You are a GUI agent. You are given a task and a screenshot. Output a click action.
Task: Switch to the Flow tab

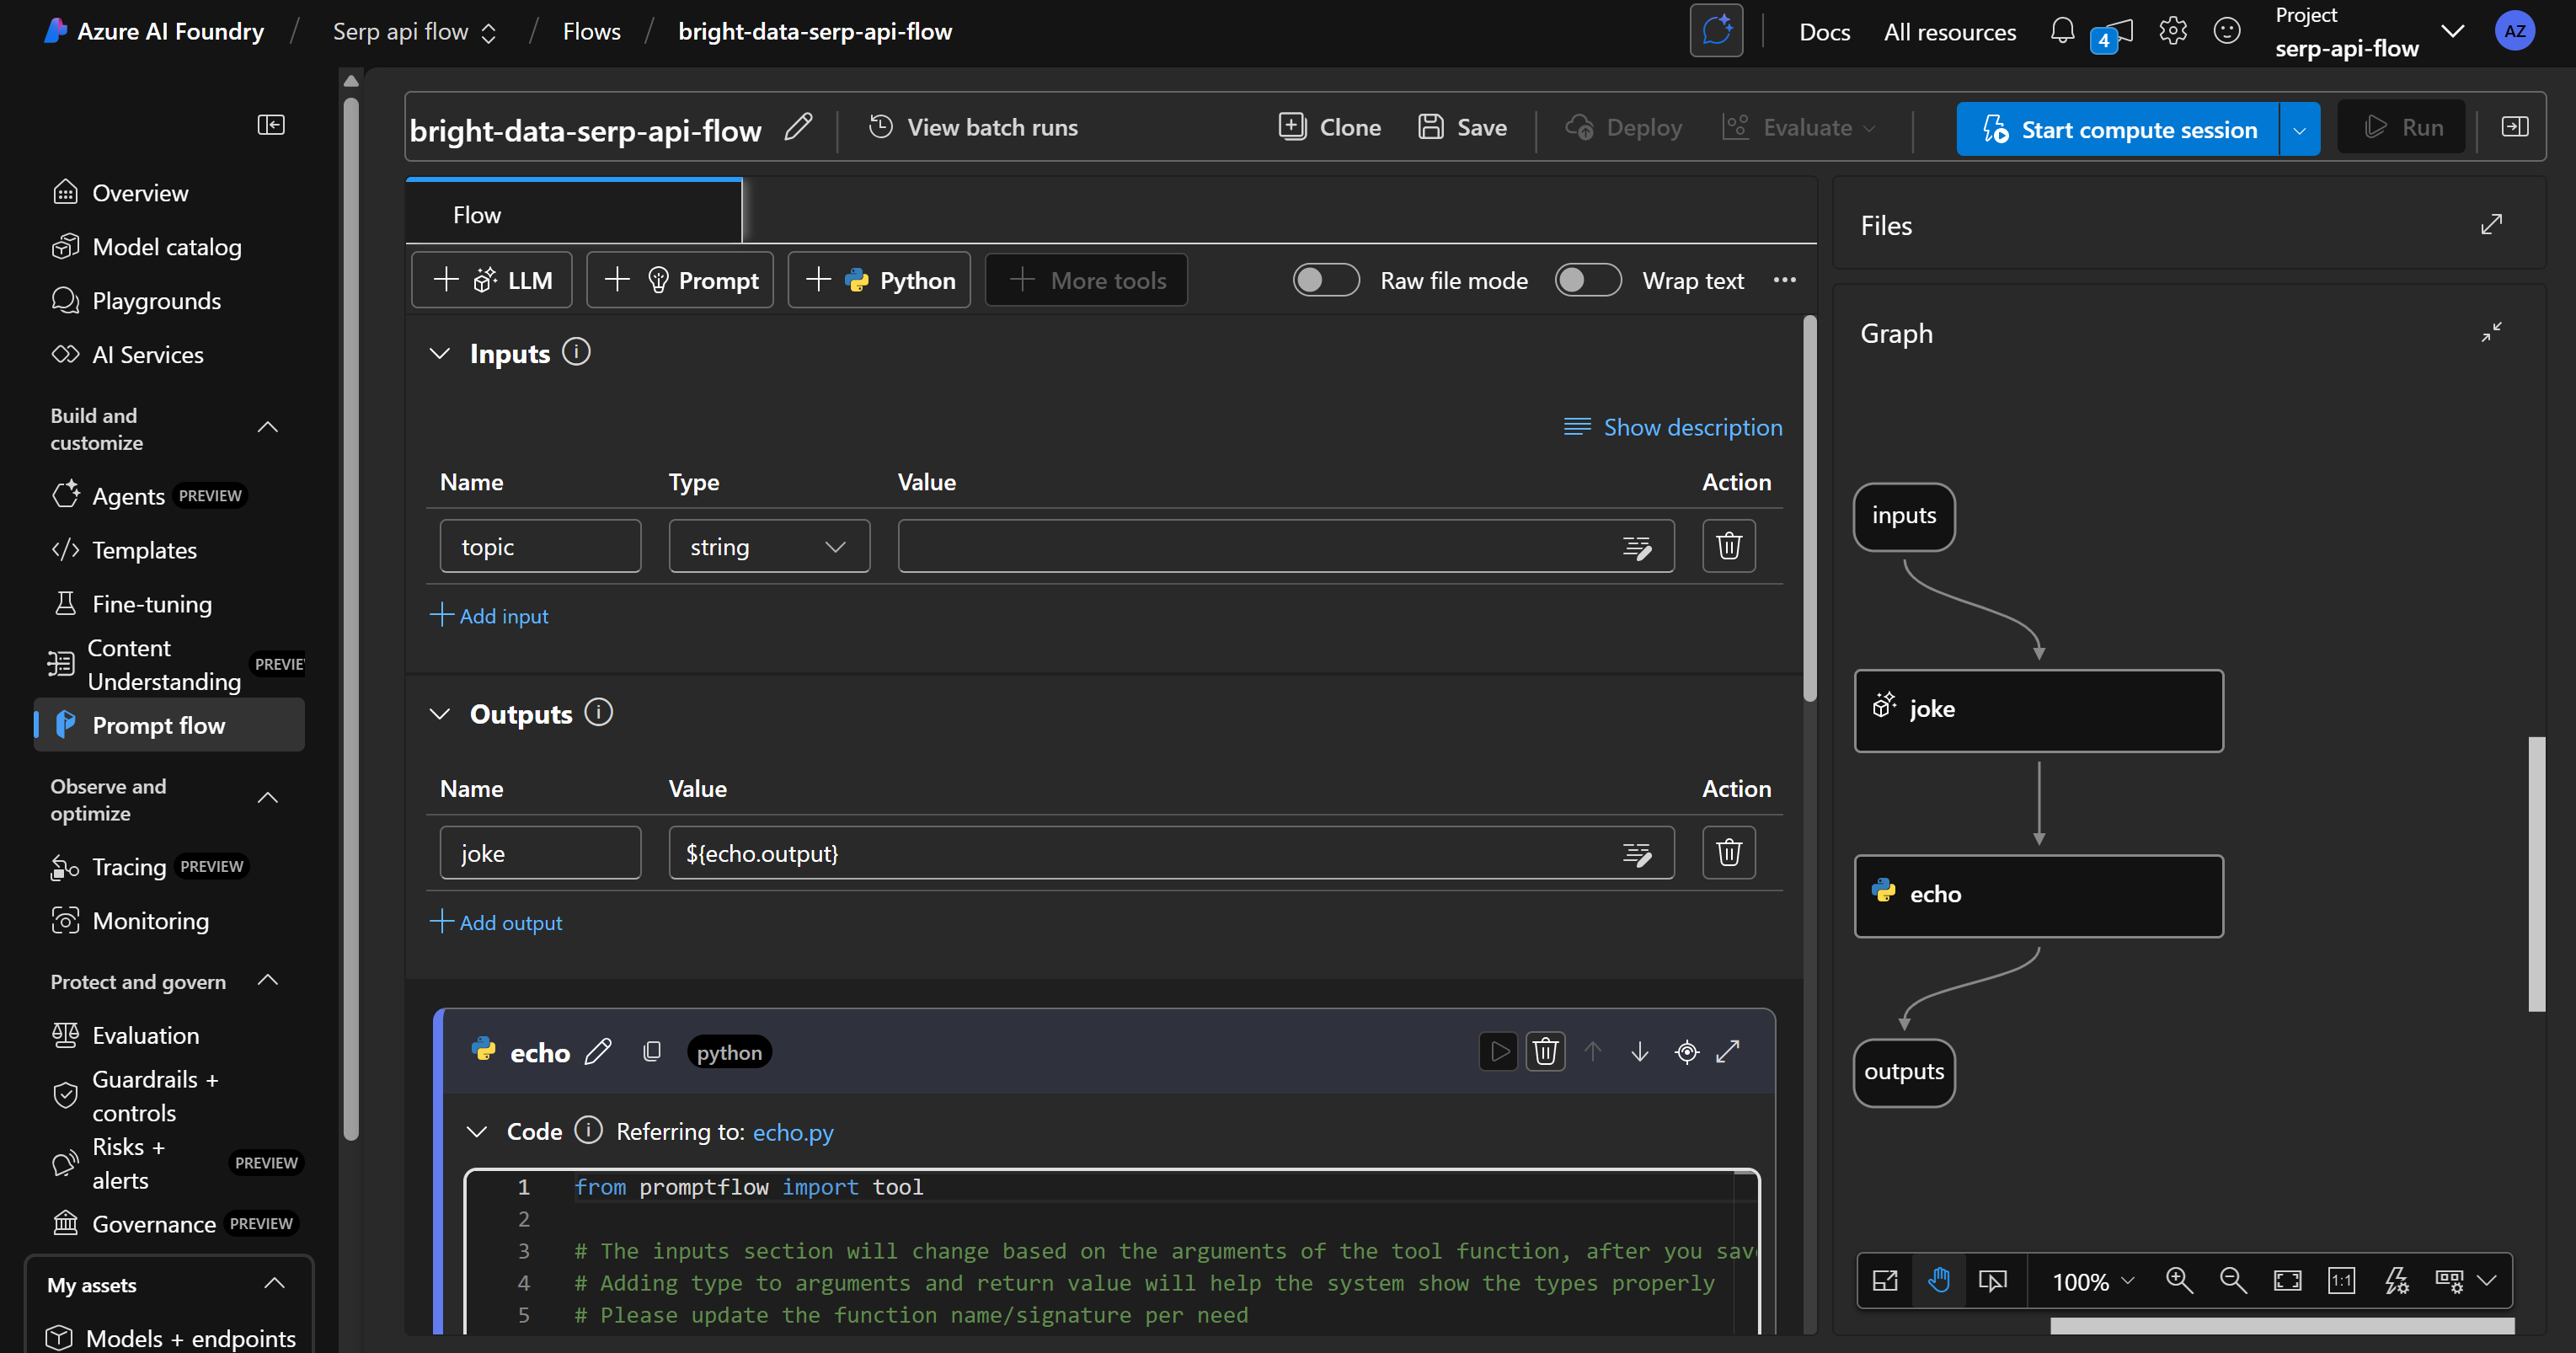click(476, 213)
